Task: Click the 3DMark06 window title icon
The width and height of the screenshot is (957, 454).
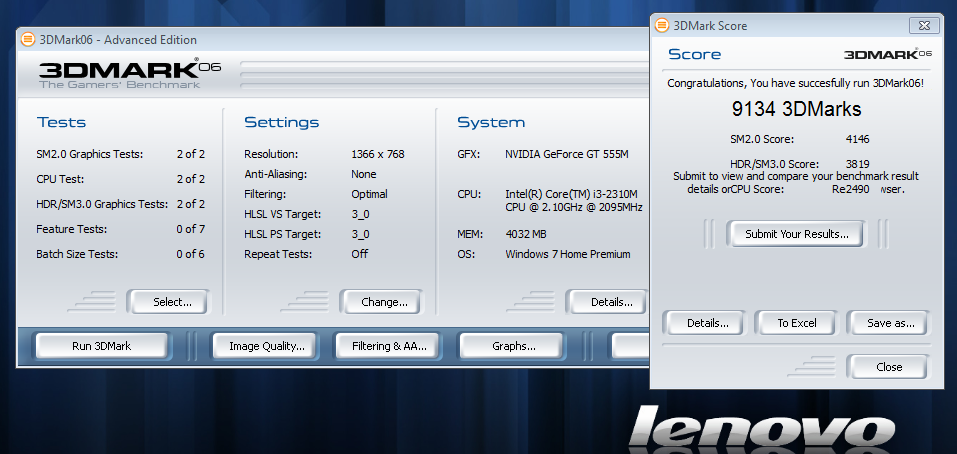Action: pyautogui.click(x=27, y=40)
